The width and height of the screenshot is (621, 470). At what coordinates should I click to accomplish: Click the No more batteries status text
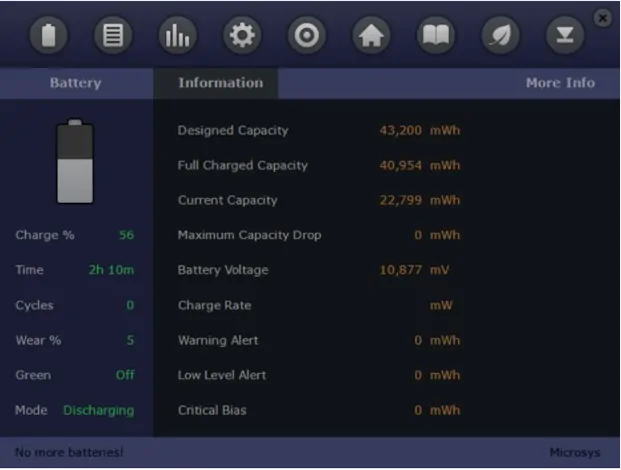[69, 452]
